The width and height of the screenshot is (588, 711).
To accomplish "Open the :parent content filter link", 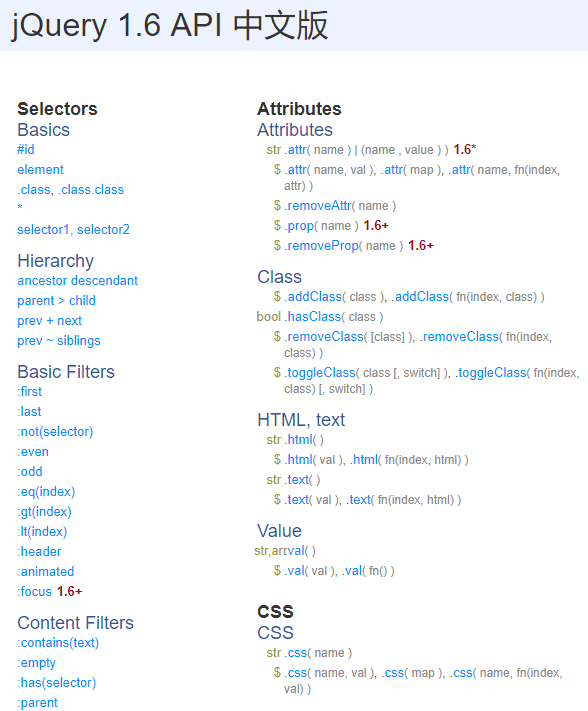I will click(x=37, y=702).
